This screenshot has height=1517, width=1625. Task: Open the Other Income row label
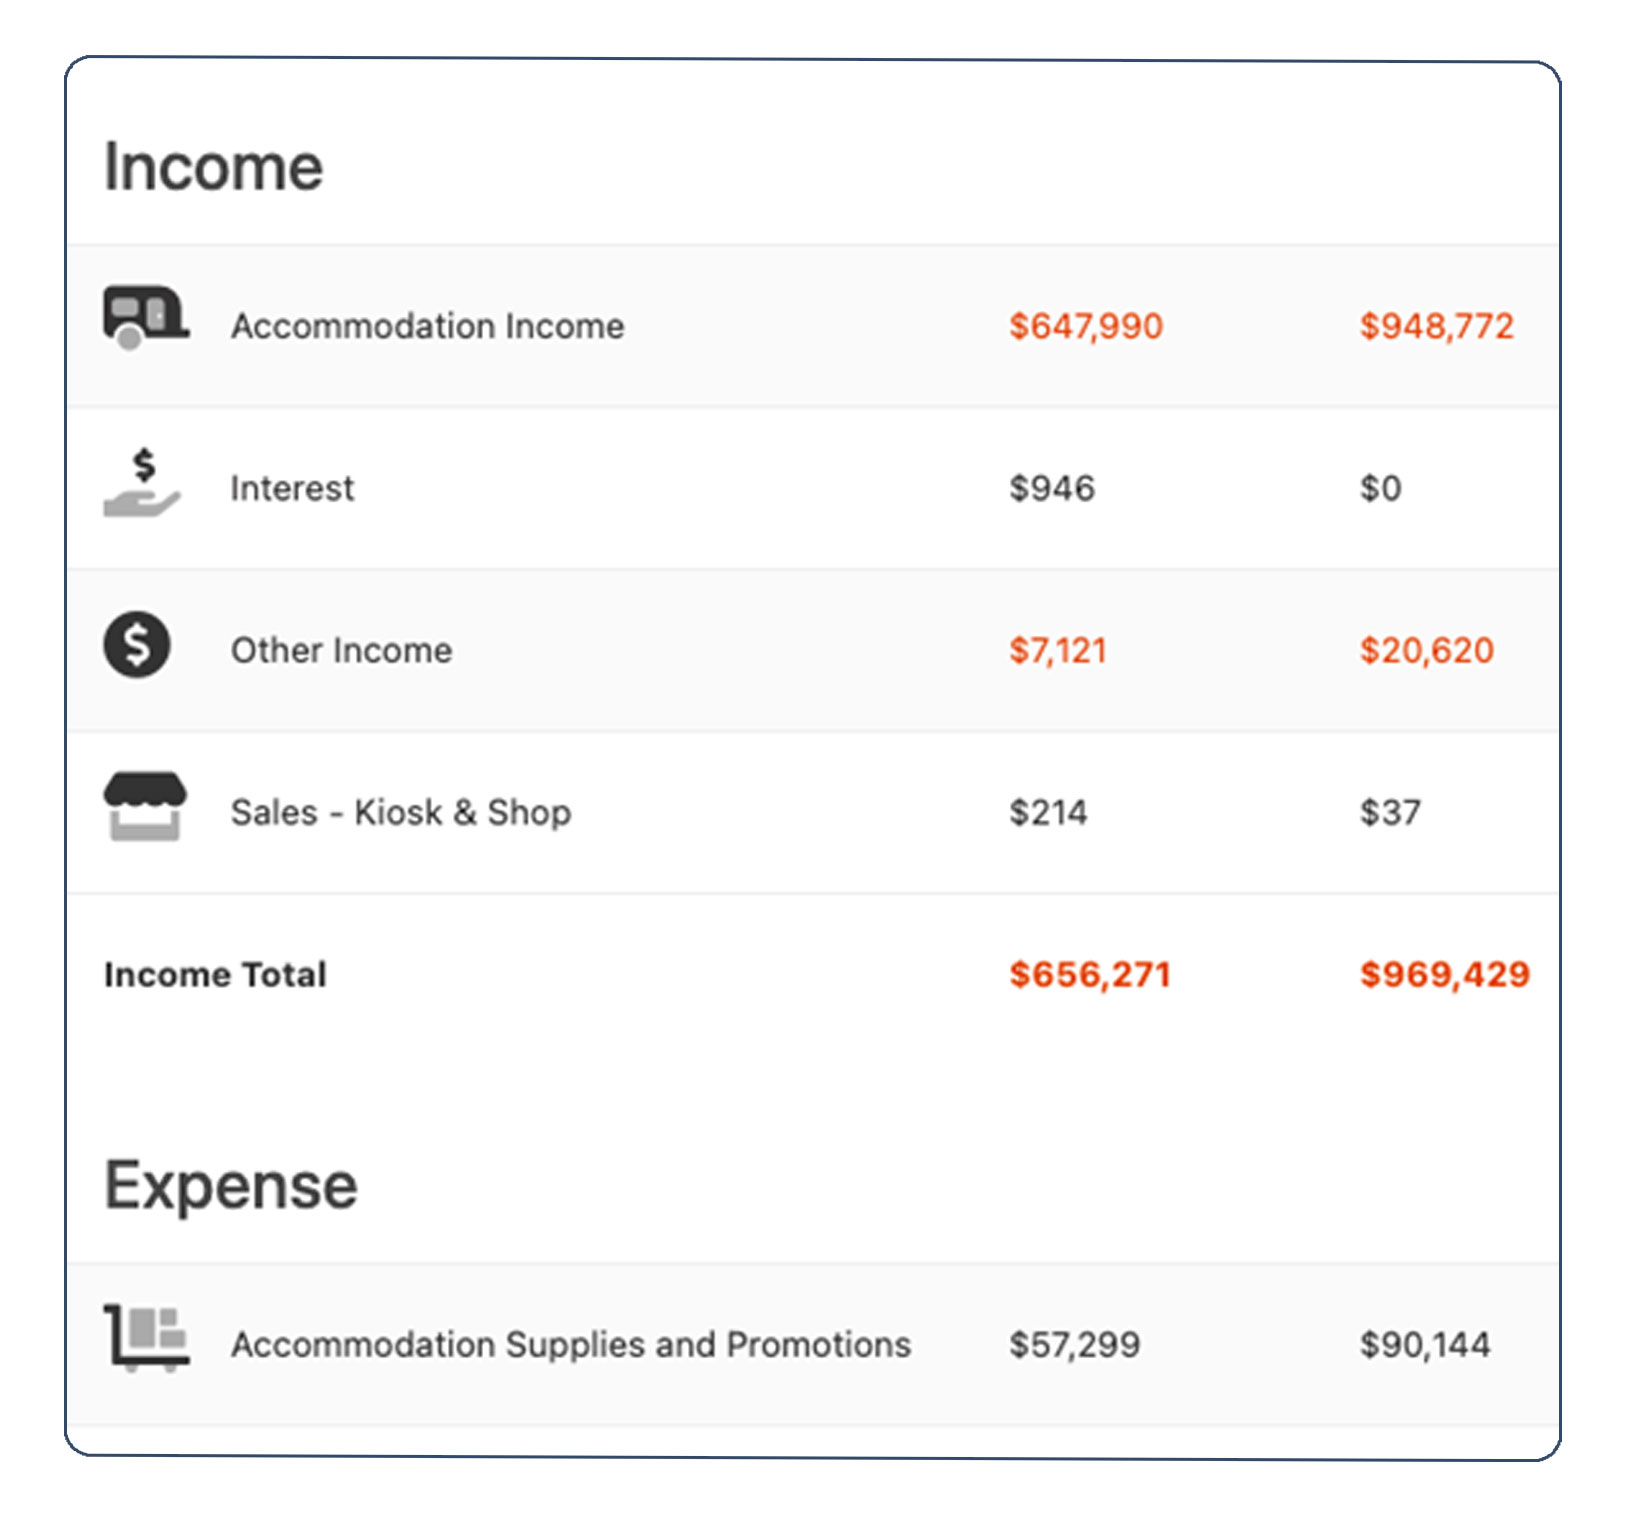coord(341,650)
